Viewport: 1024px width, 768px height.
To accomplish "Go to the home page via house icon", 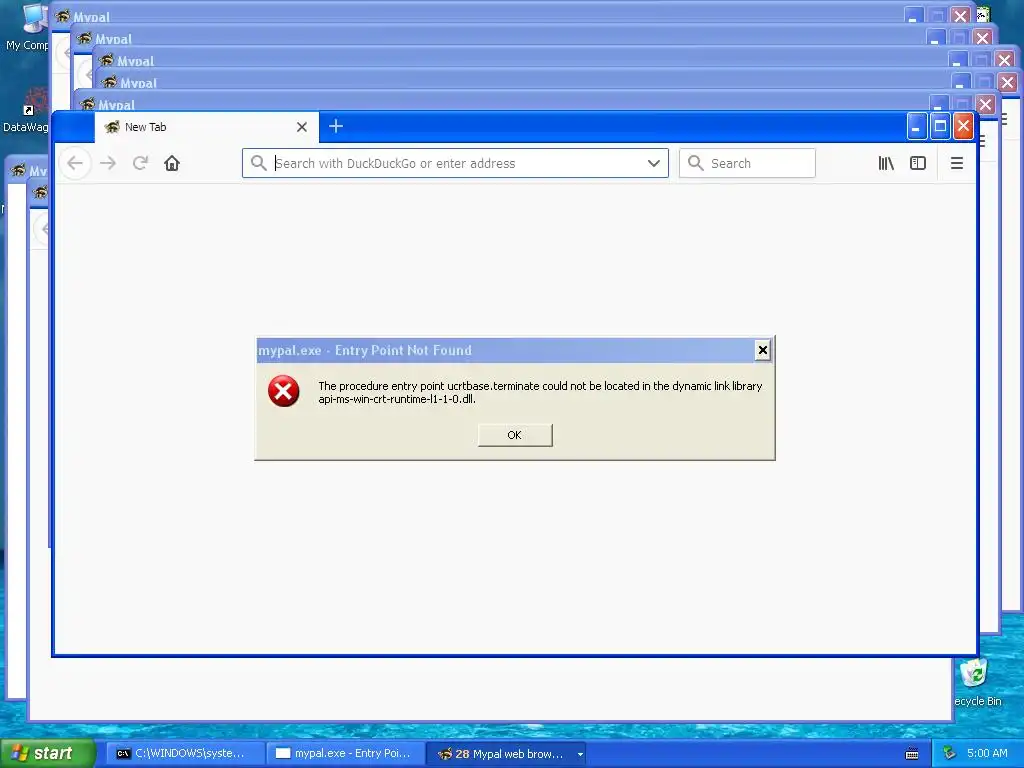I will pos(172,163).
